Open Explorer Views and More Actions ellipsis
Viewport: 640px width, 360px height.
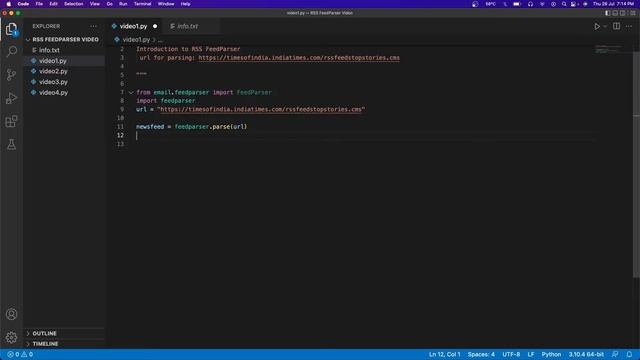tap(93, 26)
